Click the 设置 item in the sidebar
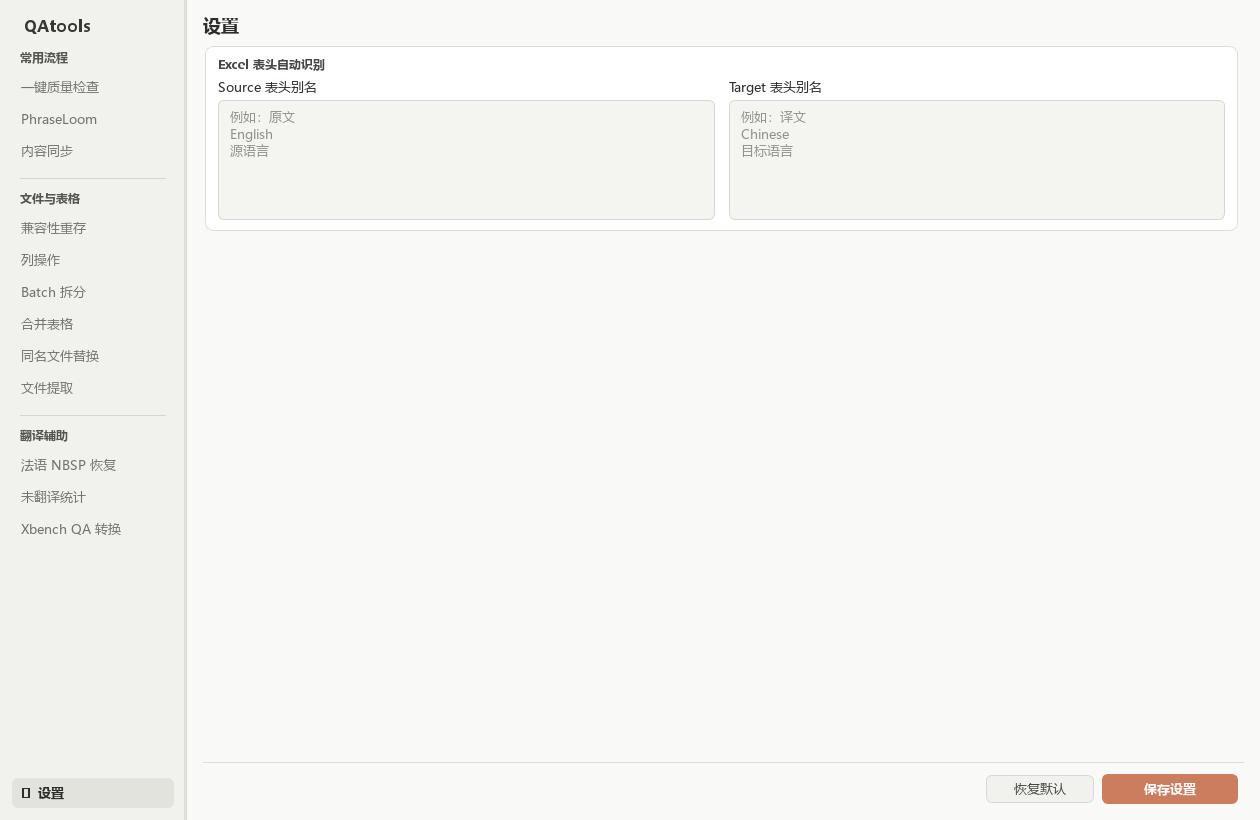Screen dimensions: 1260x820 coord(93,793)
